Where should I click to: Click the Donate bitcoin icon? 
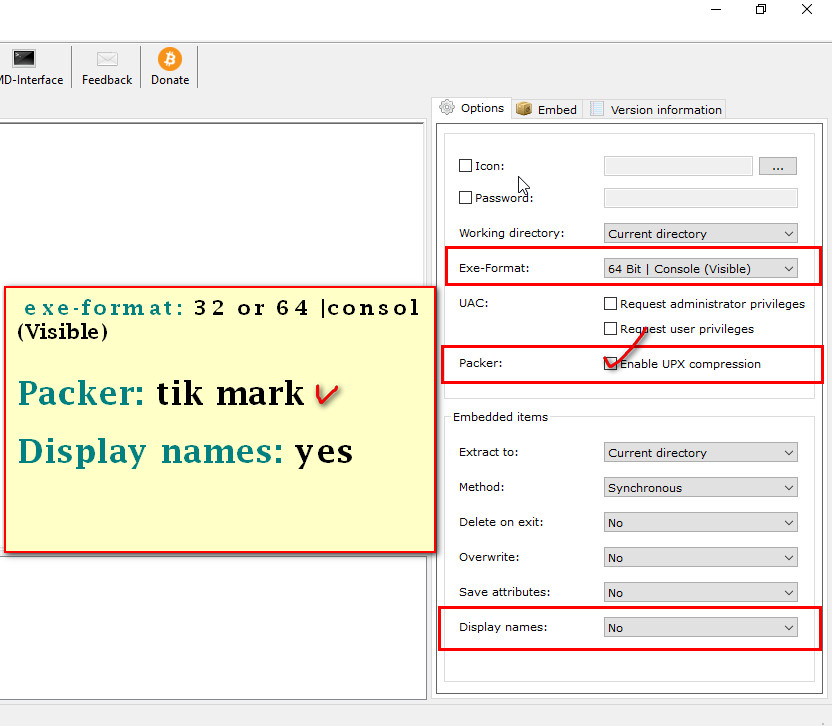tap(170, 59)
